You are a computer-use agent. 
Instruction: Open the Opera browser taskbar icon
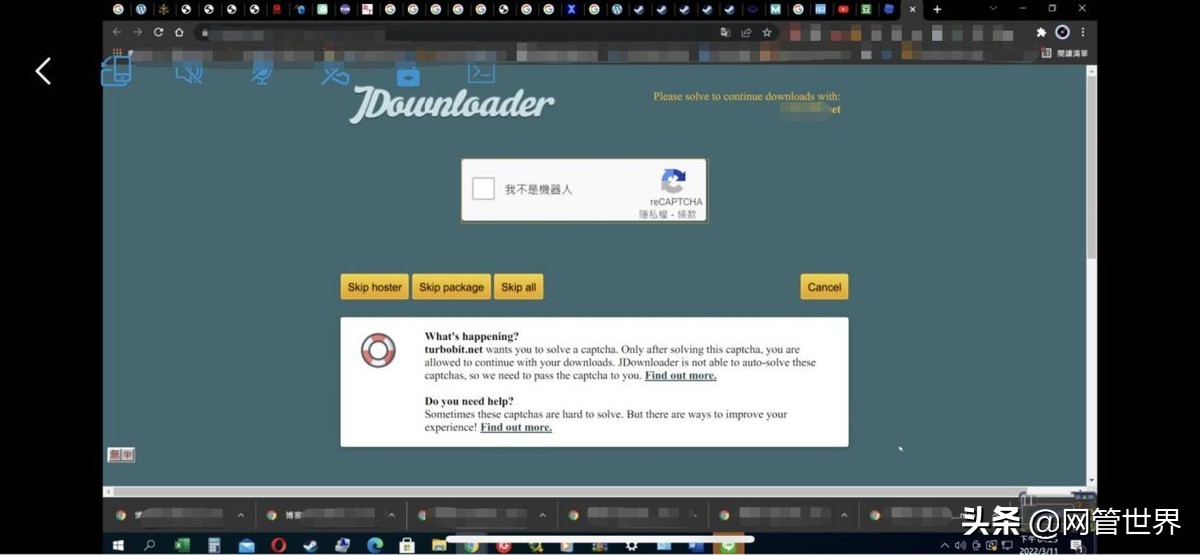(x=278, y=545)
